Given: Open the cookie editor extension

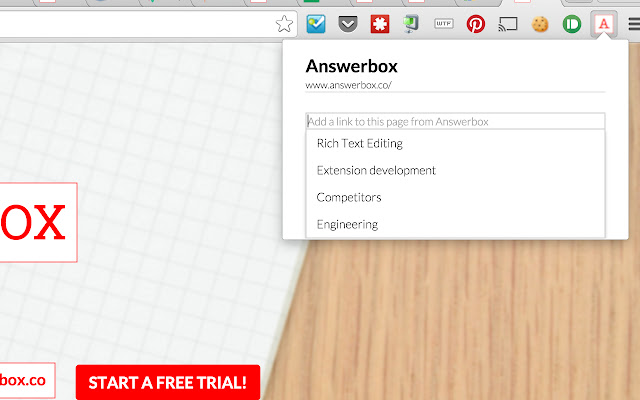Looking at the screenshot, I should point(540,24).
